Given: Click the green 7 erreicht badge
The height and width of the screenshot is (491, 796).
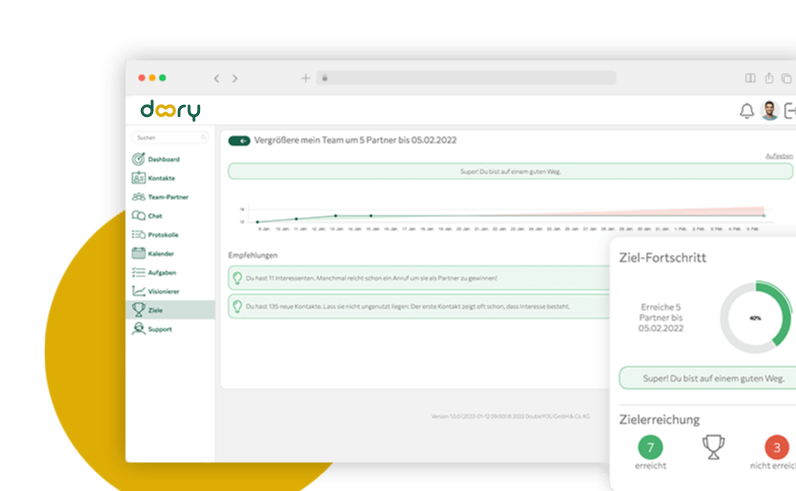Looking at the screenshot, I should click(650, 446).
